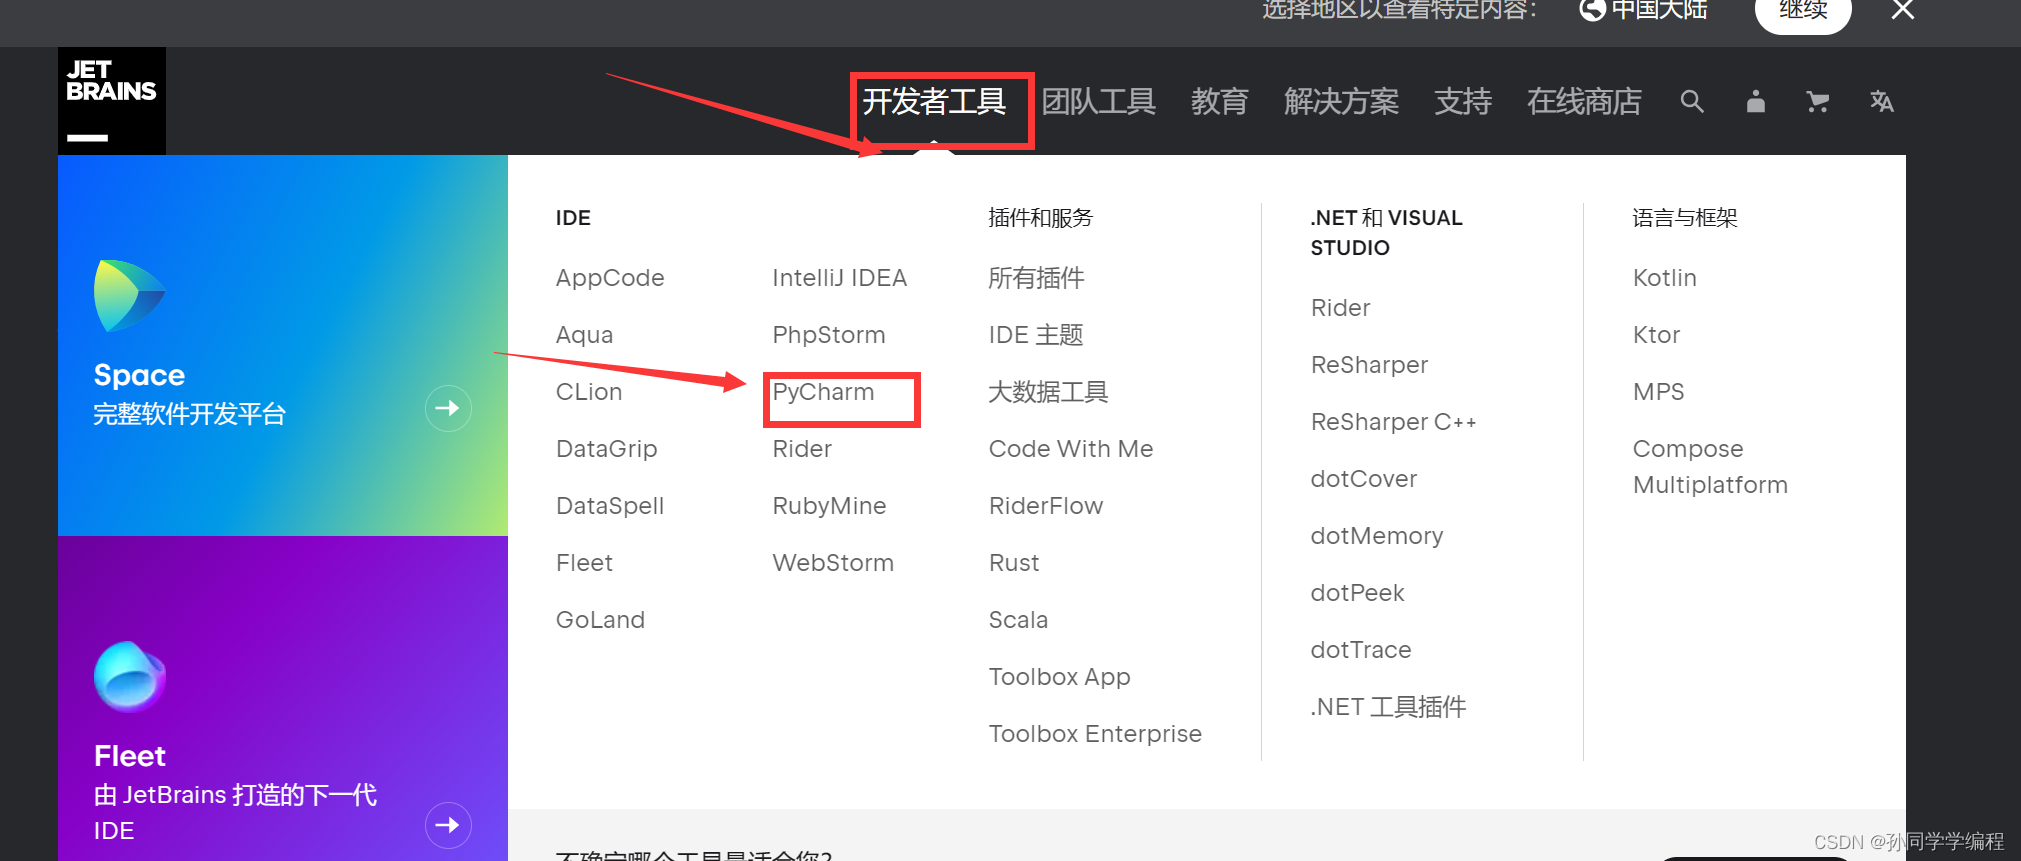Choose the CLion link
Screen dimensions: 2021x861
[x=589, y=392]
